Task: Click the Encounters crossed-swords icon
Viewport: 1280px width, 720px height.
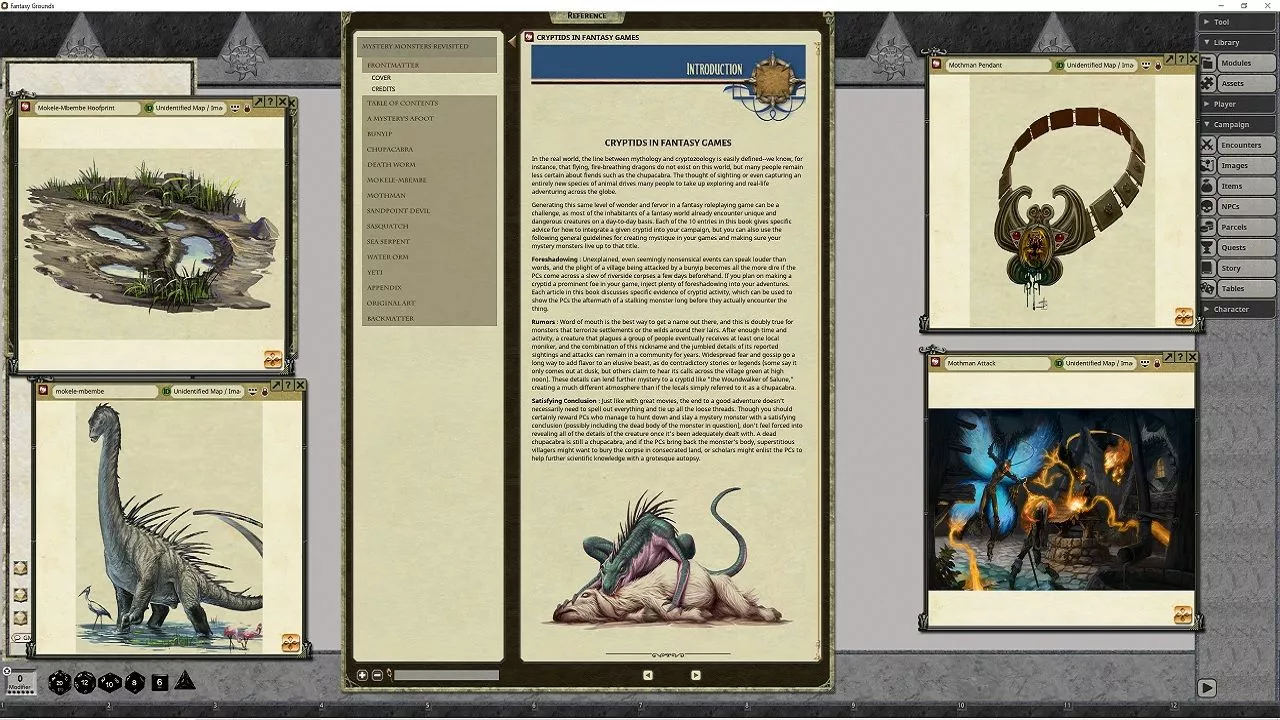Action: [x=1208, y=145]
